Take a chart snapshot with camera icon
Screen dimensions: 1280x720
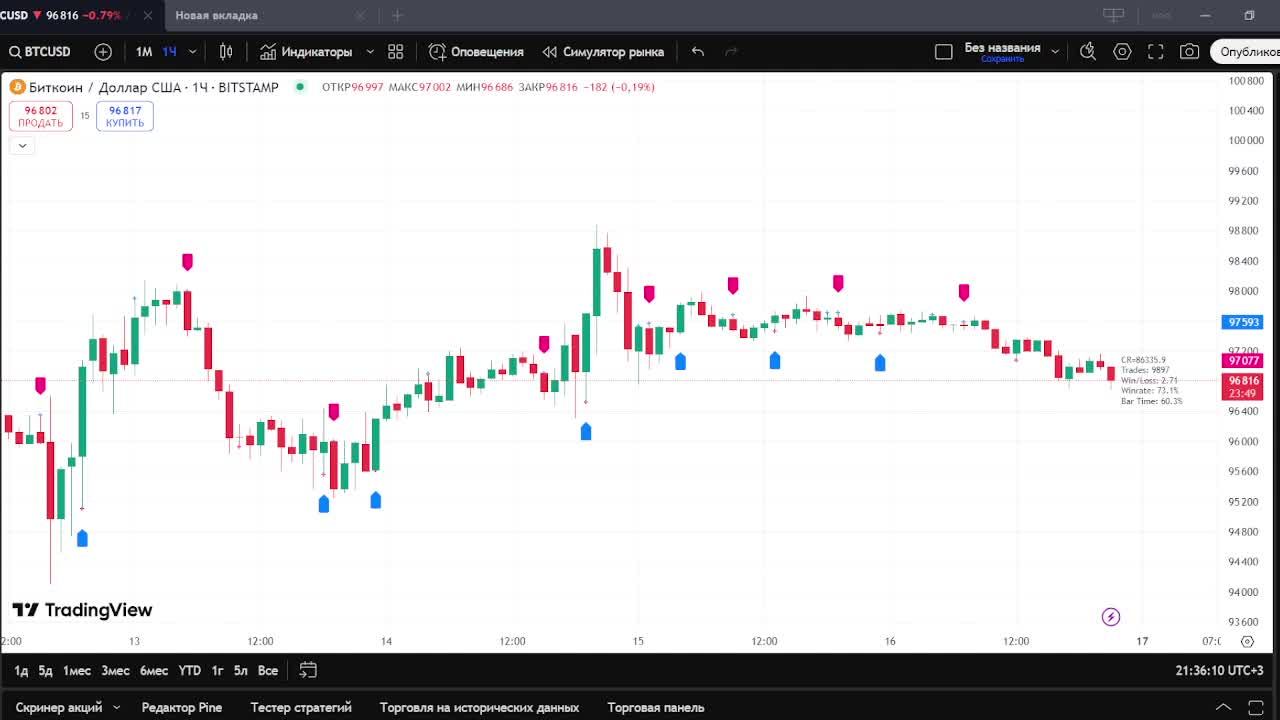[1189, 52]
